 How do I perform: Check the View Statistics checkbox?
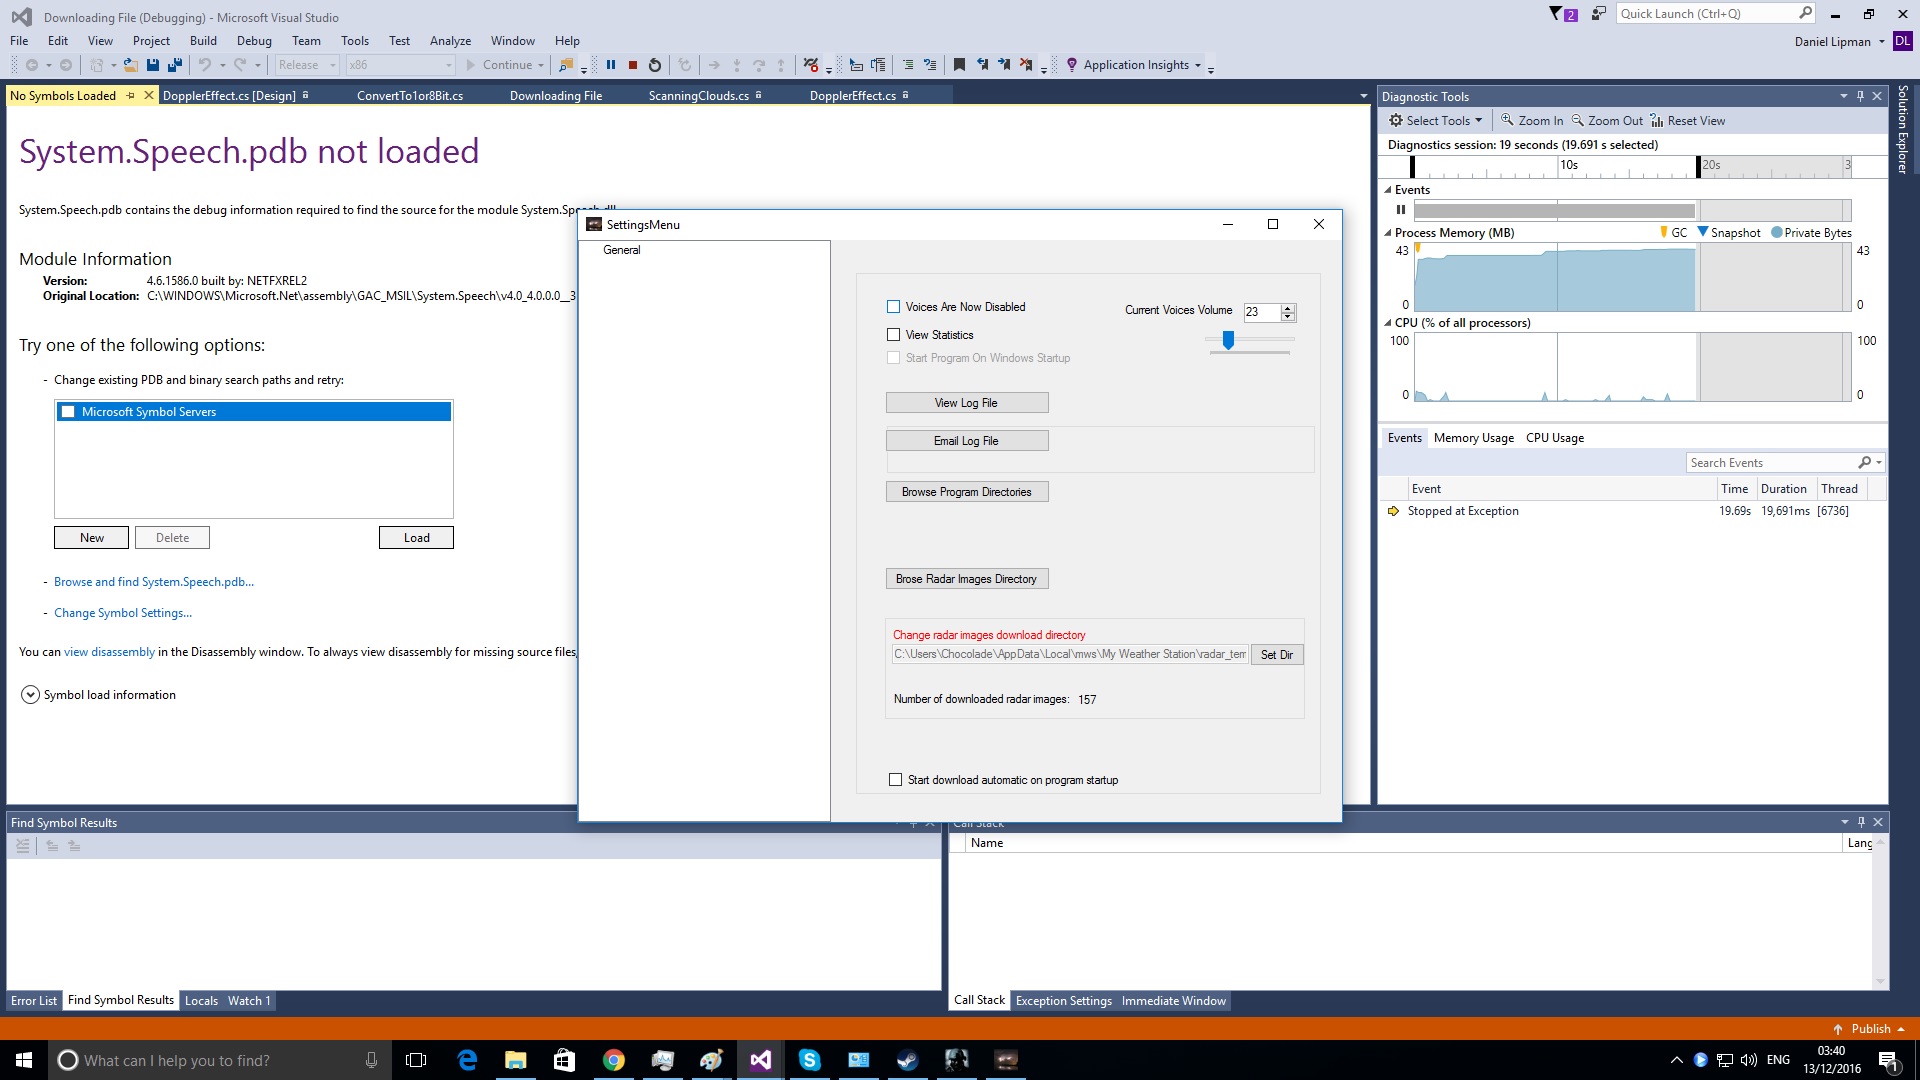point(894,335)
